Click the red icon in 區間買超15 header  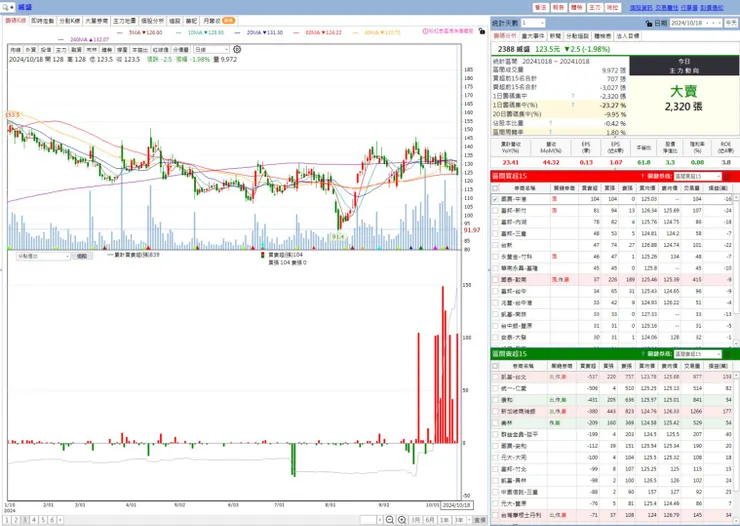(x=727, y=176)
